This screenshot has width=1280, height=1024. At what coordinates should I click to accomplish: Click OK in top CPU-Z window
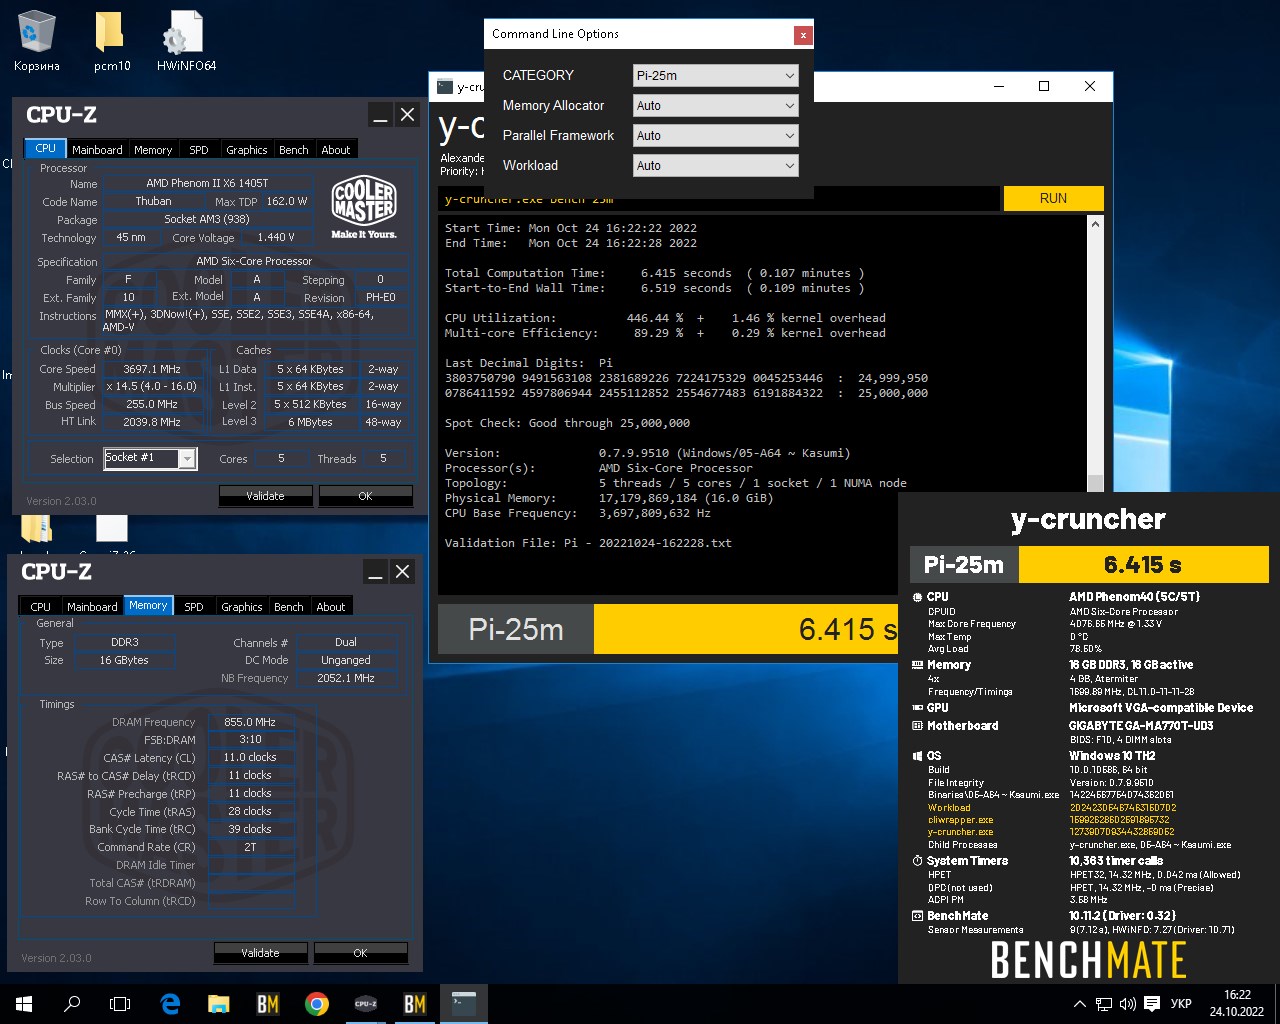click(x=365, y=496)
